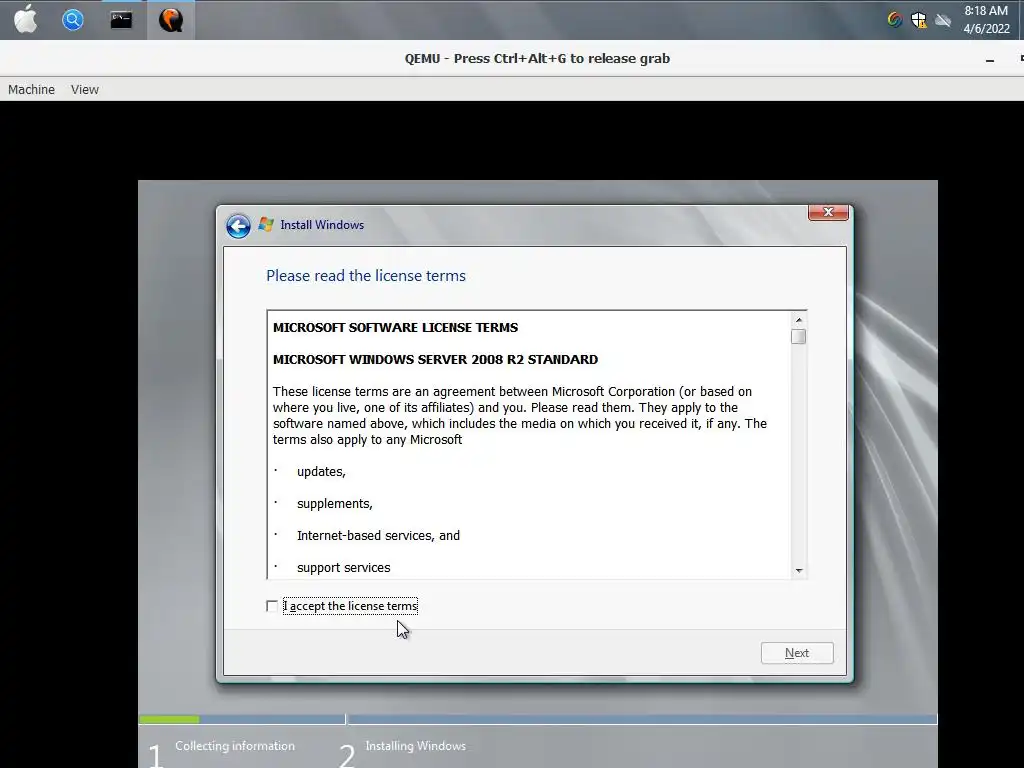Click 'MICROSOFT SOFTWARE LICENSE TERMS' heading
The height and width of the screenshot is (768, 1024).
(395, 327)
